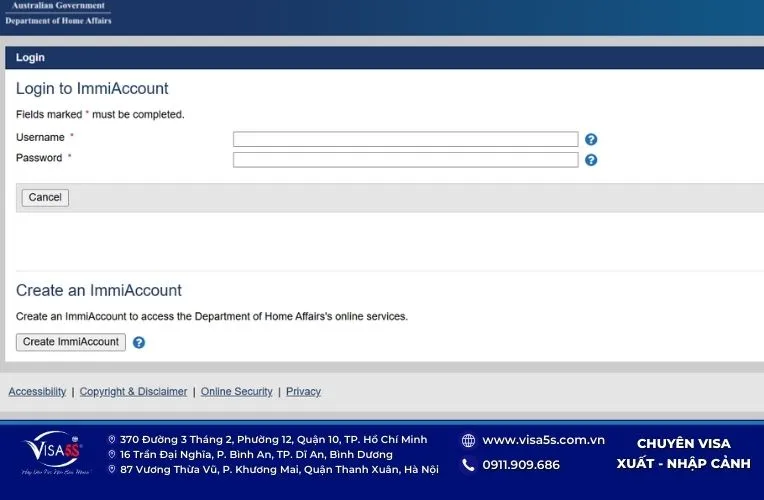Screen dimensions: 764x500
Task: Click 'XUẤT - NHẬP CẢNH' banner text
Action: 684,463
